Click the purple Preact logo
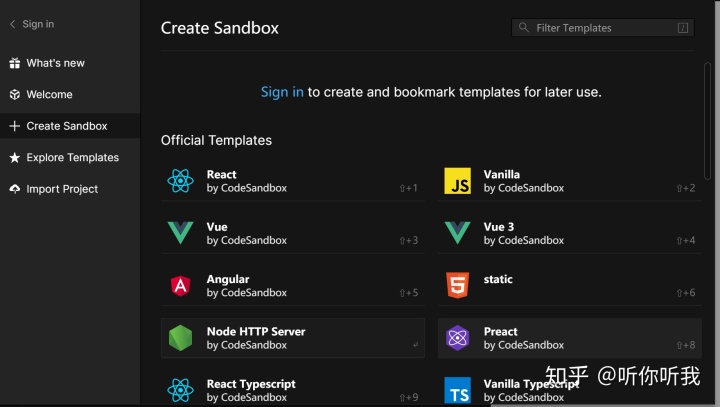The width and height of the screenshot is (720, 407). coord(457,338)
